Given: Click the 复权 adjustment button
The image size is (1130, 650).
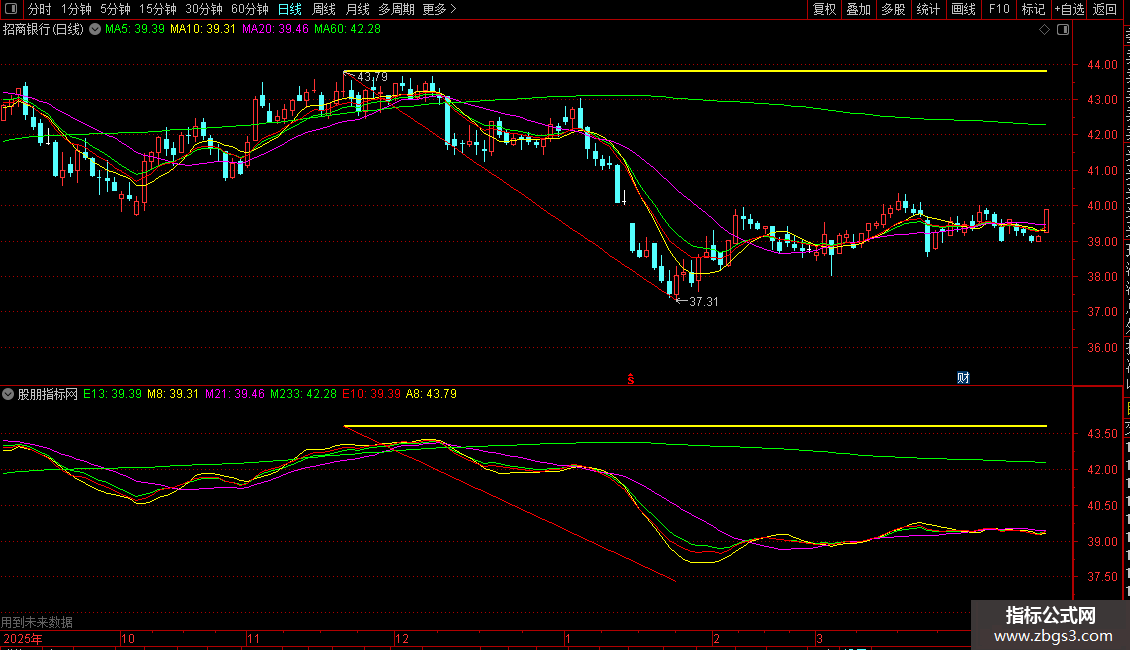Looking at the screenshot, I should click(x=824, y=9).
